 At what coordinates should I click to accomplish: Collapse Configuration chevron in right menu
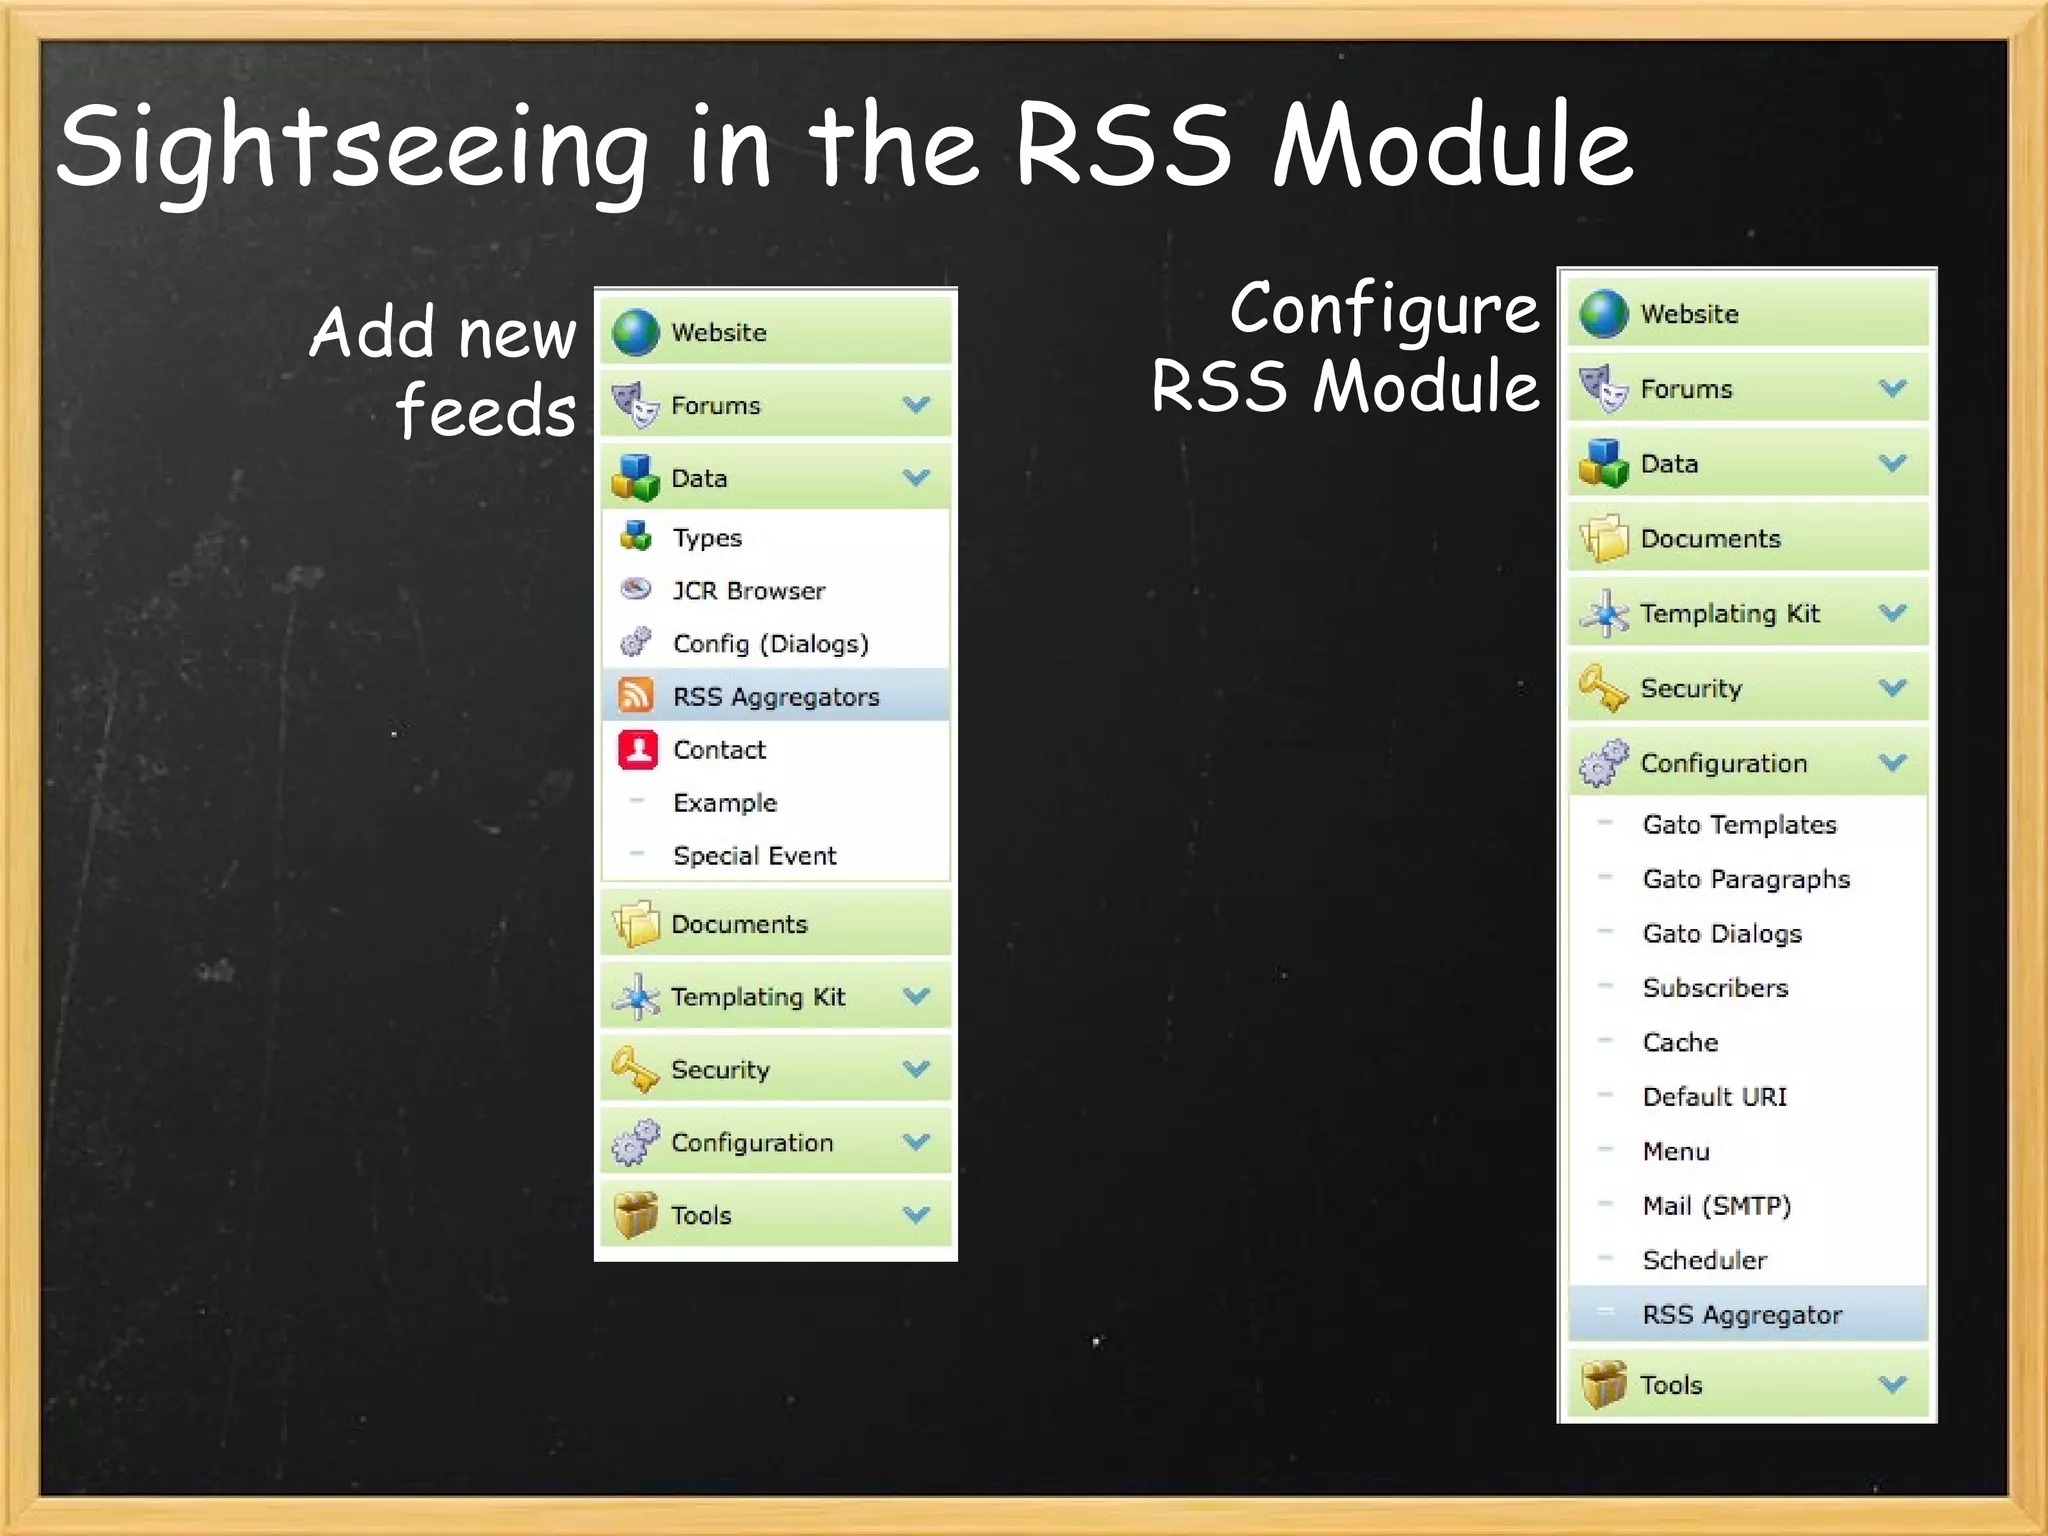click(1893, 763)
